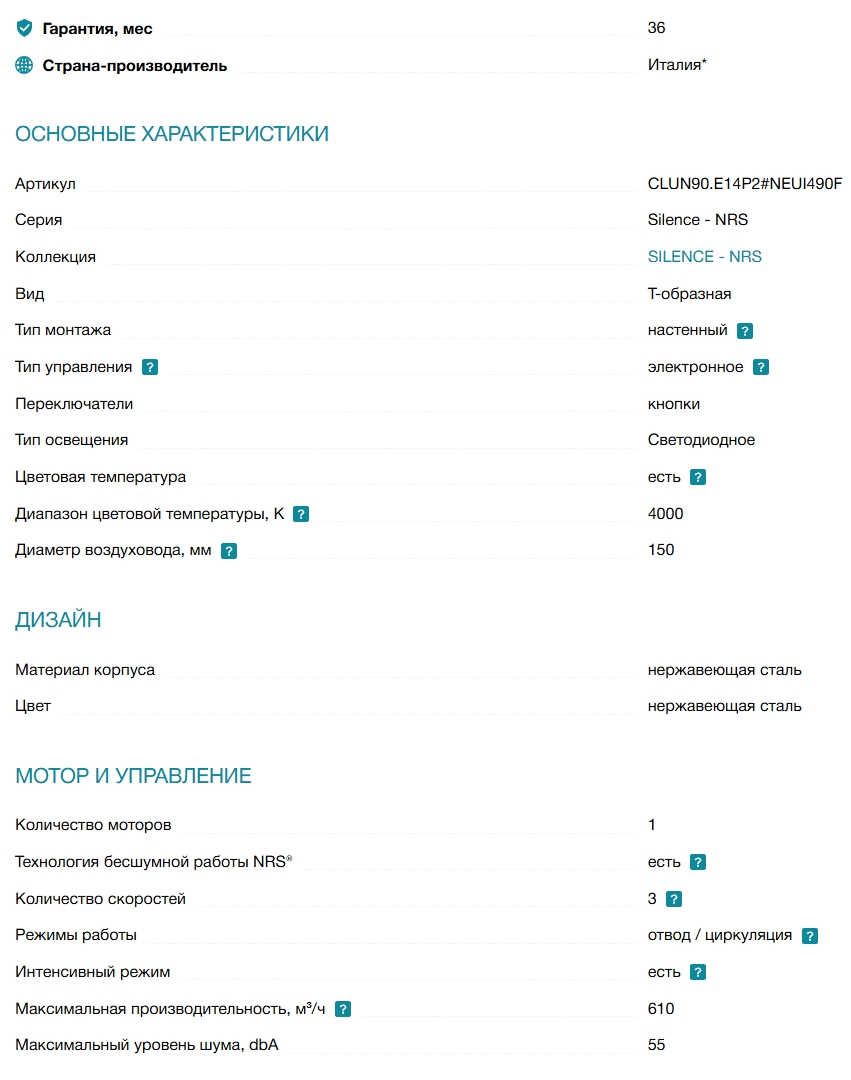
Task: Click help icon beside Максимальная производительность
Action: coord(343,1009)
